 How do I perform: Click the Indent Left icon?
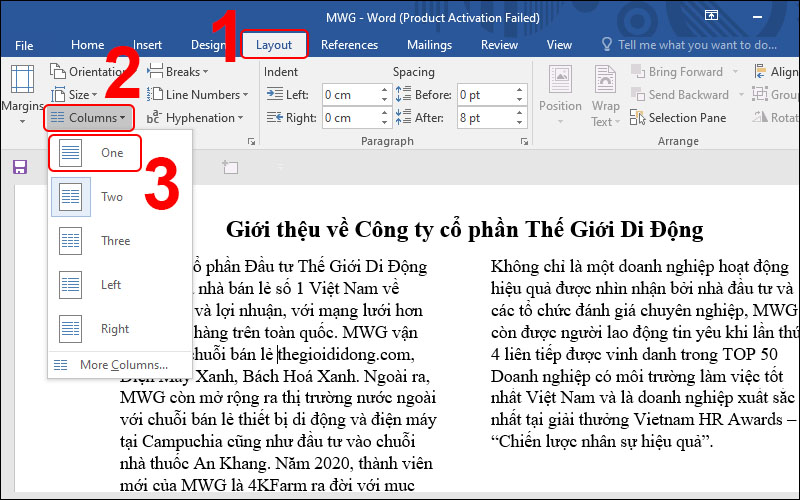point(274,94)
